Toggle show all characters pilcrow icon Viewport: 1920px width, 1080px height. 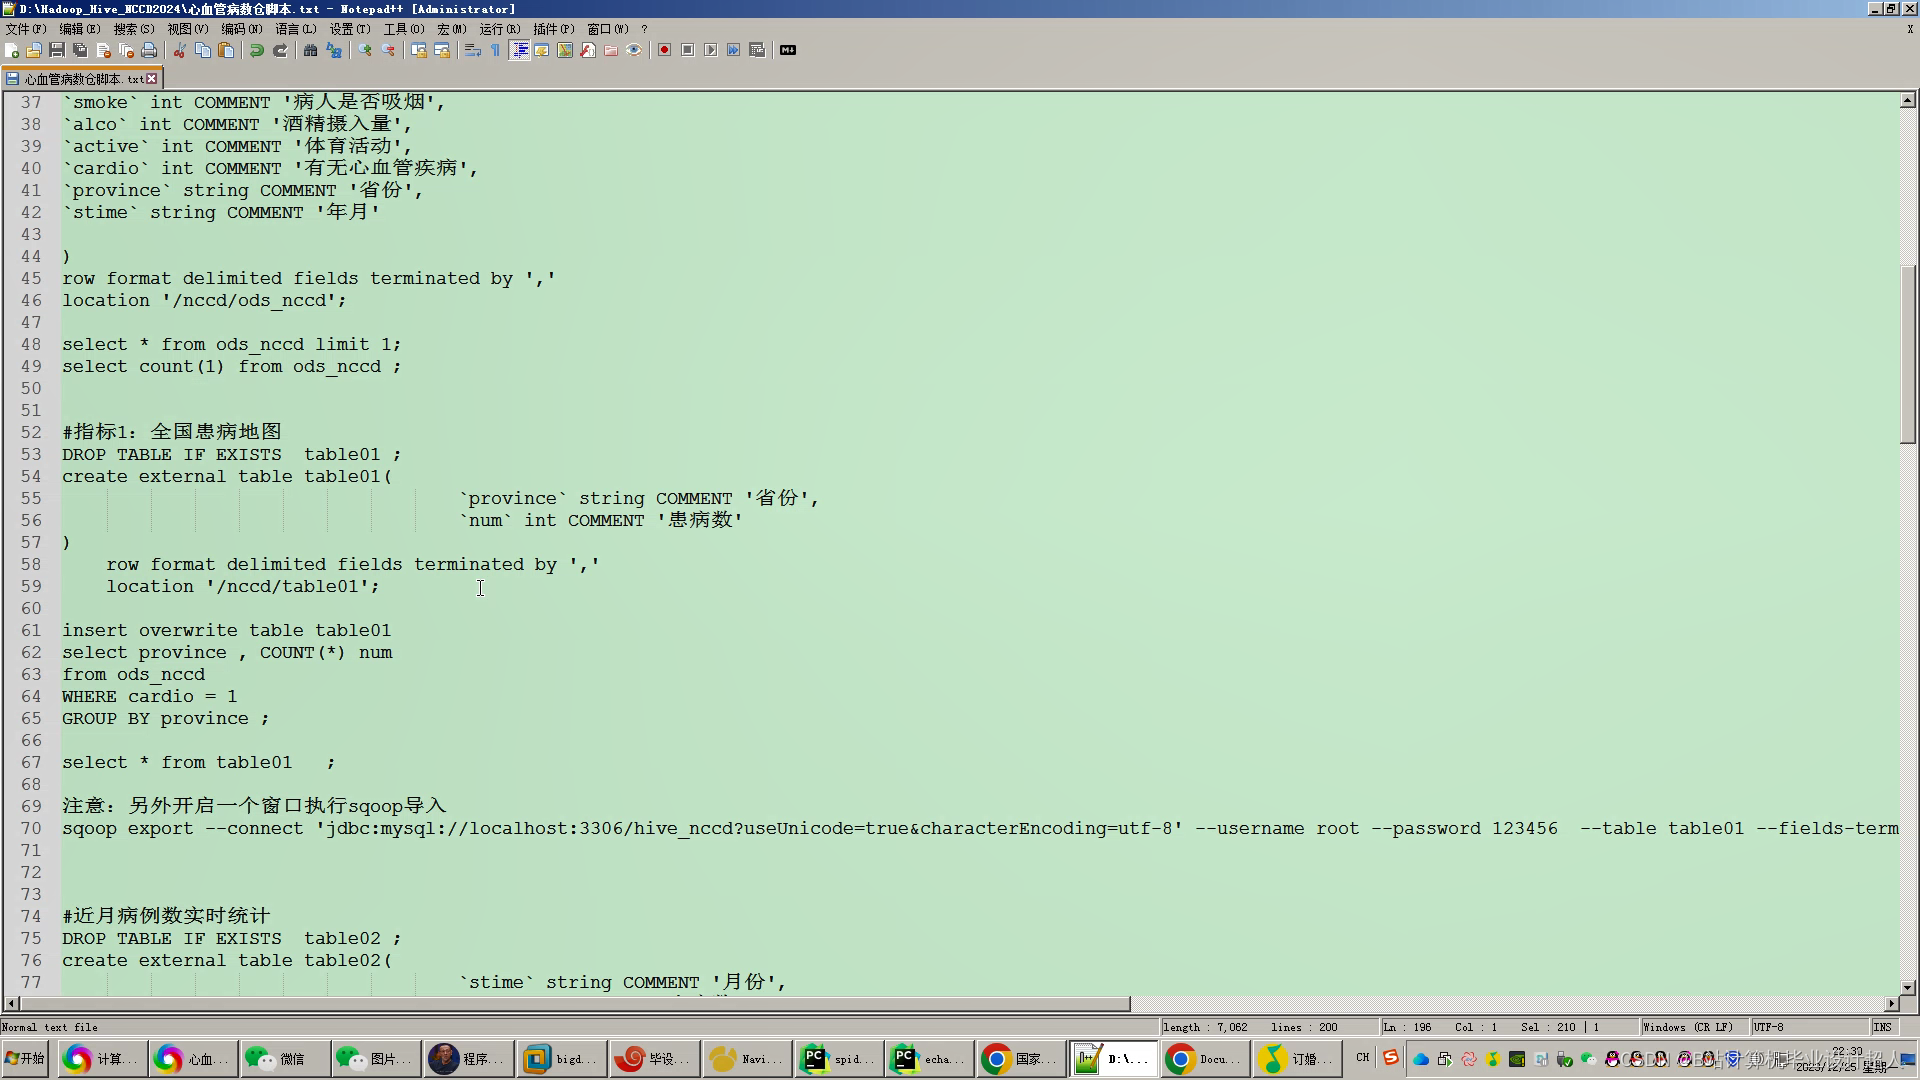pyautogui.click(x=496, y=50)
